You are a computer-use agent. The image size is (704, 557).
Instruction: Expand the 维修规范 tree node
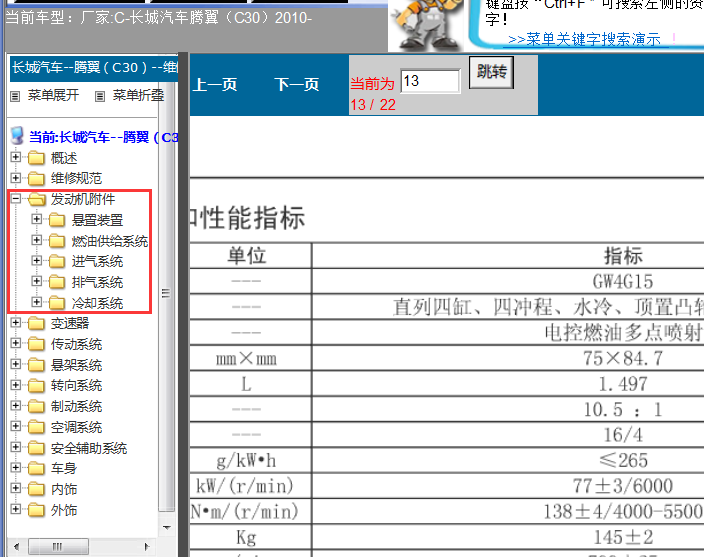pos(16,178)
